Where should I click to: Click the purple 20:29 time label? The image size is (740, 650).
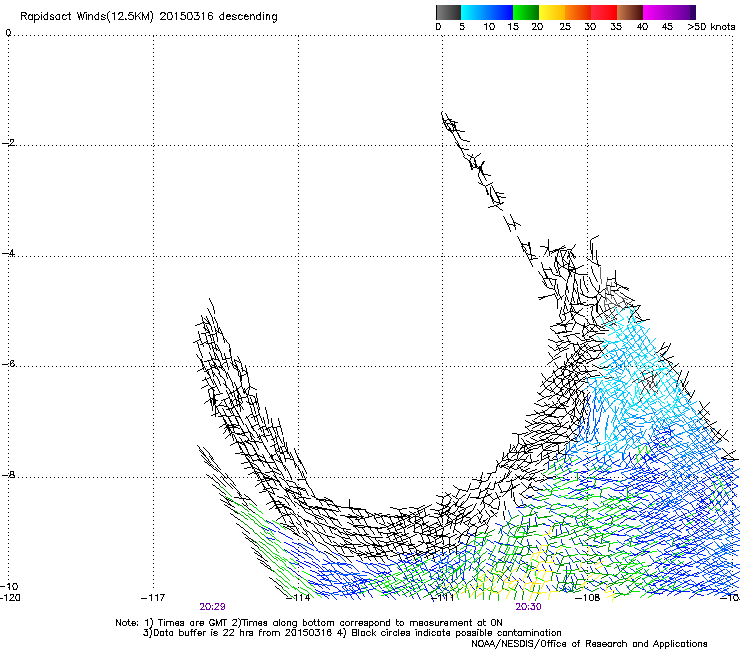(x=212, y=607)
